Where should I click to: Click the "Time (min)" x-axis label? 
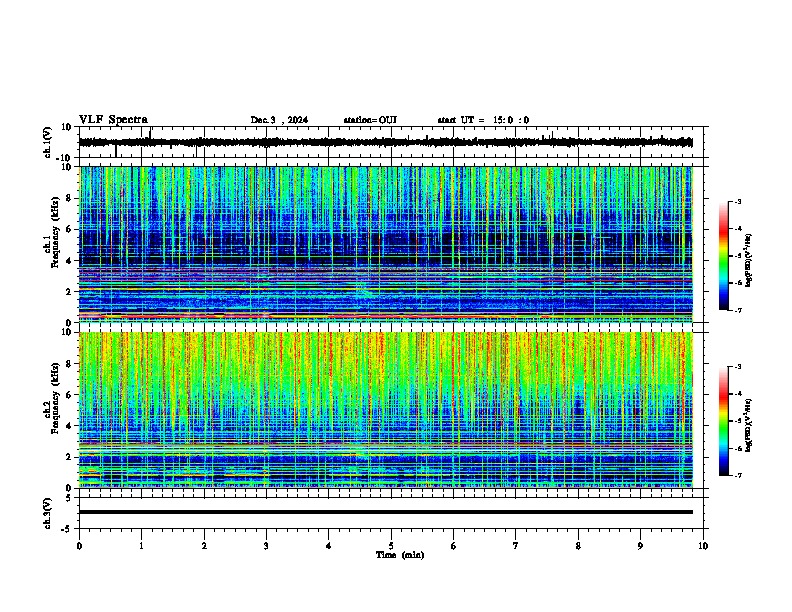(x=400, y=555)
